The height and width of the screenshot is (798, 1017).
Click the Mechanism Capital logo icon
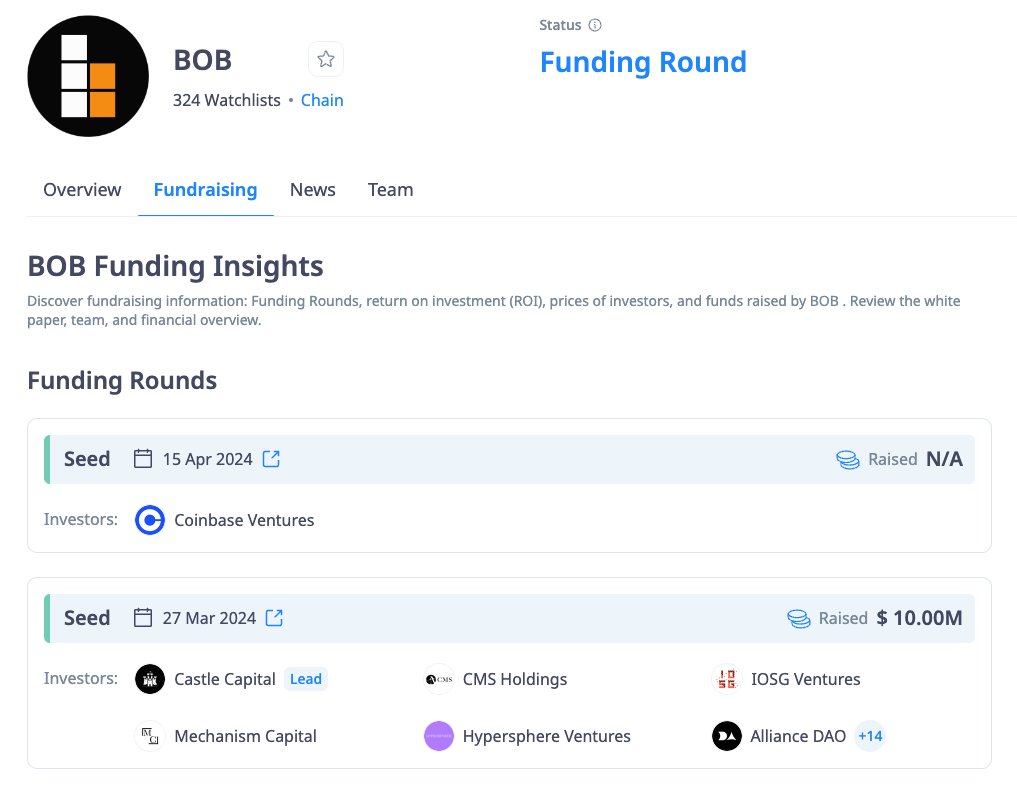click(150, 736)
